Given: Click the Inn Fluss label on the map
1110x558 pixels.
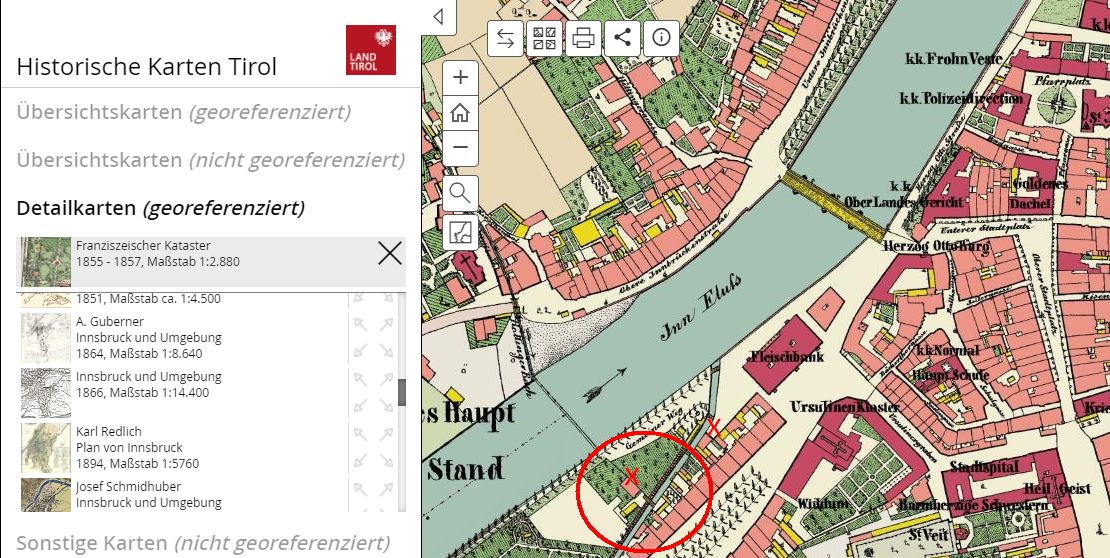Looking at the screenshot, I should click(701, 307).
